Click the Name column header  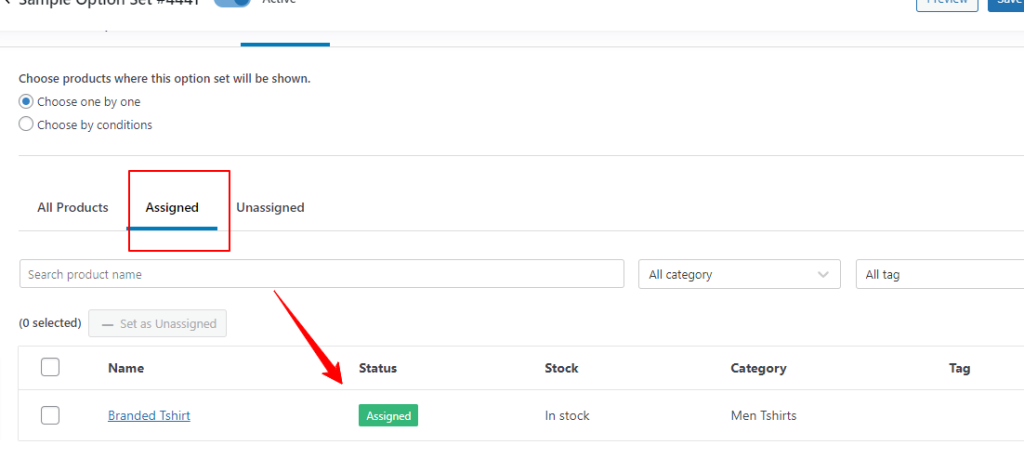126,368
